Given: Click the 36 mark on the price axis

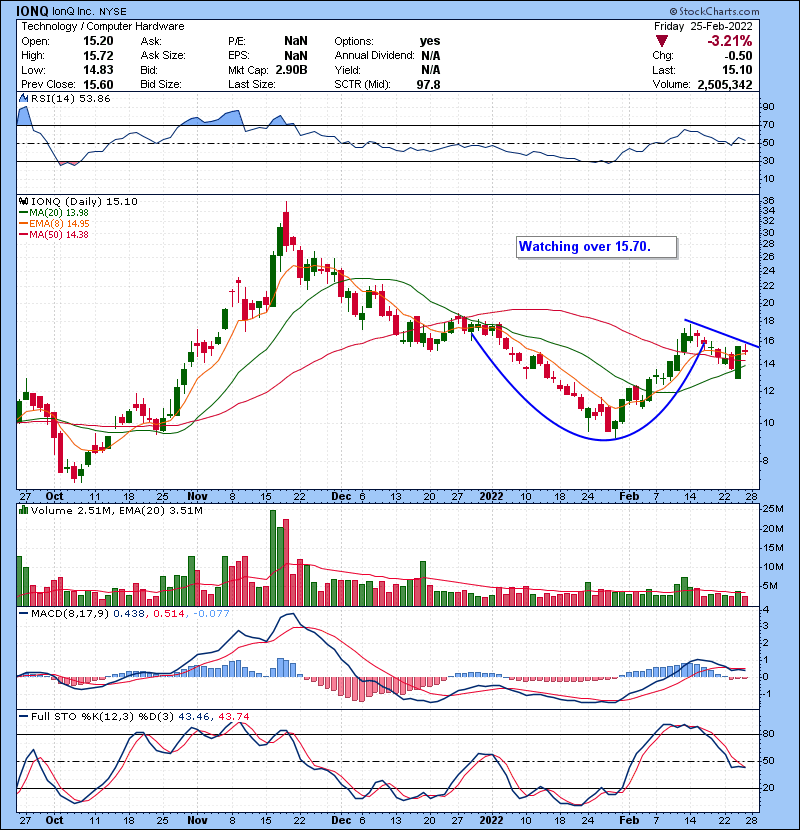Looking at the screenshot, I should pos(768,201).
